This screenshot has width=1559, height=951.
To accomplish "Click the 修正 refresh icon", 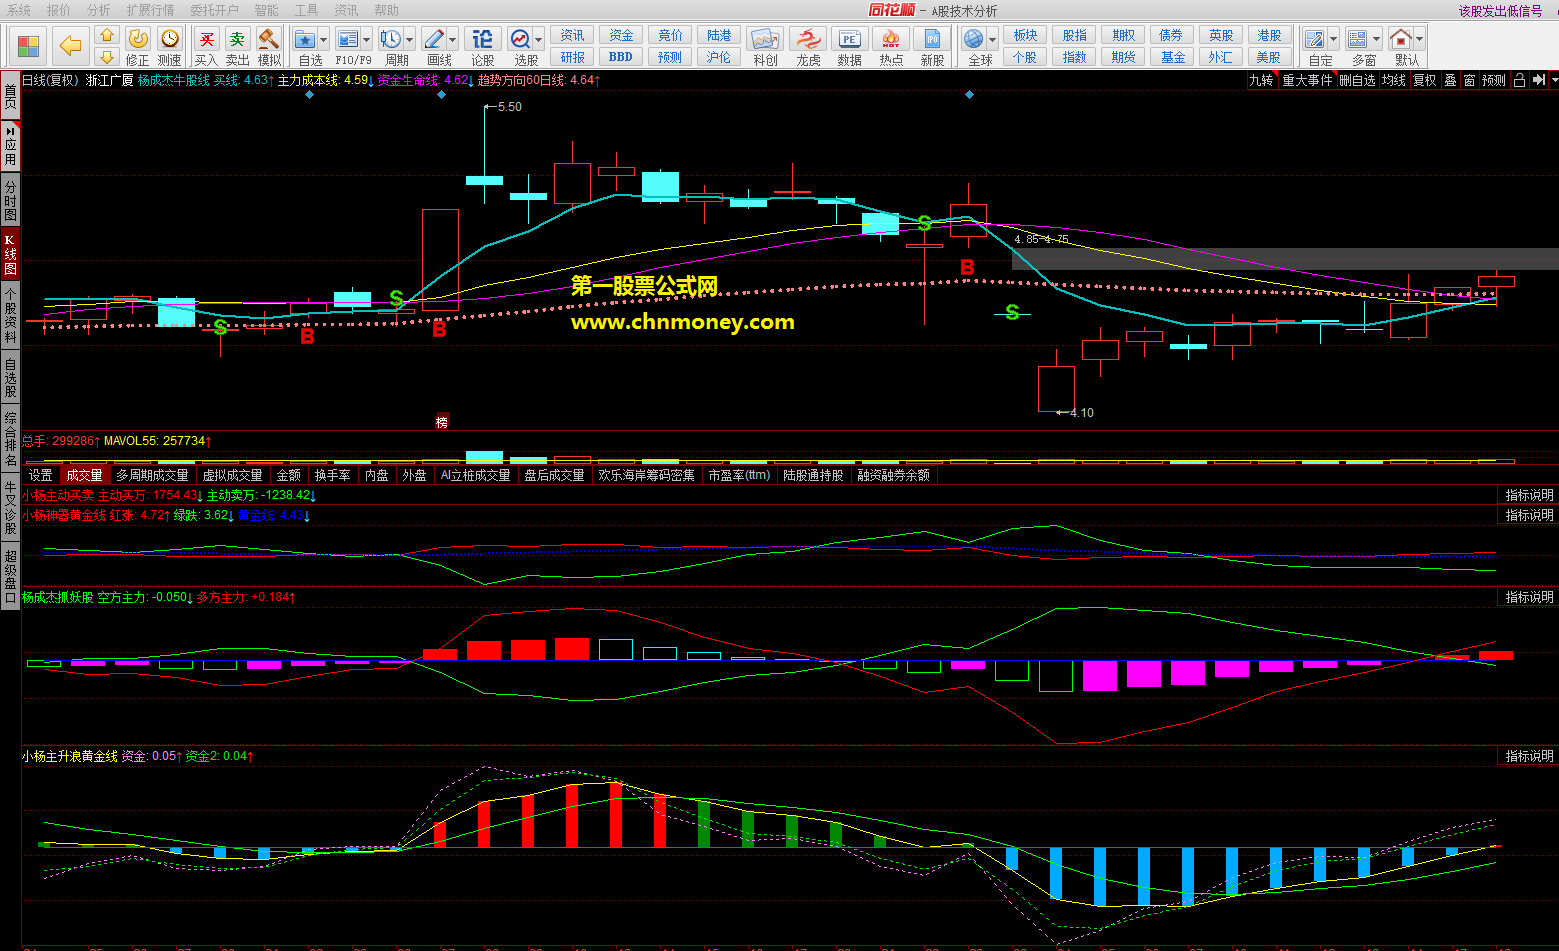I will [138, 38].
